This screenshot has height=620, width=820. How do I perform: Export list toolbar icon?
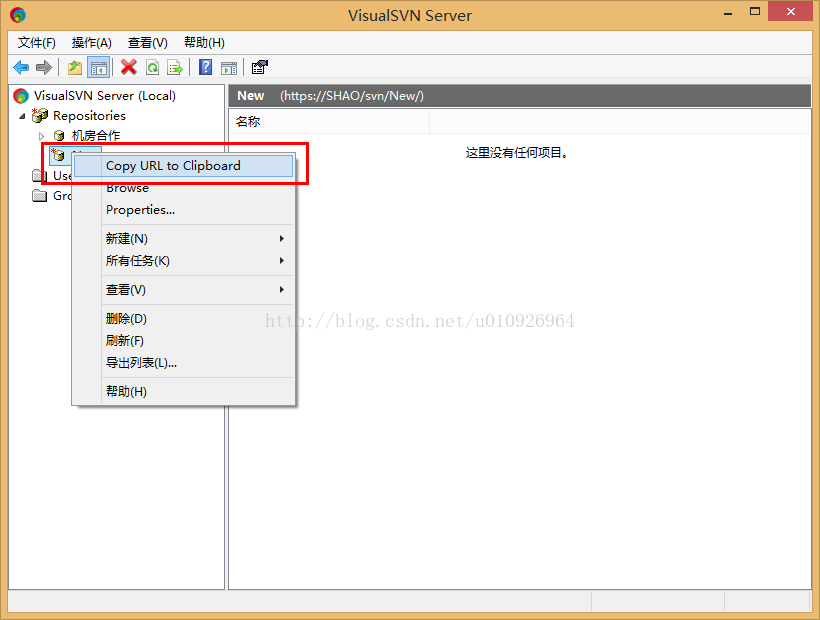click(175, 67)
